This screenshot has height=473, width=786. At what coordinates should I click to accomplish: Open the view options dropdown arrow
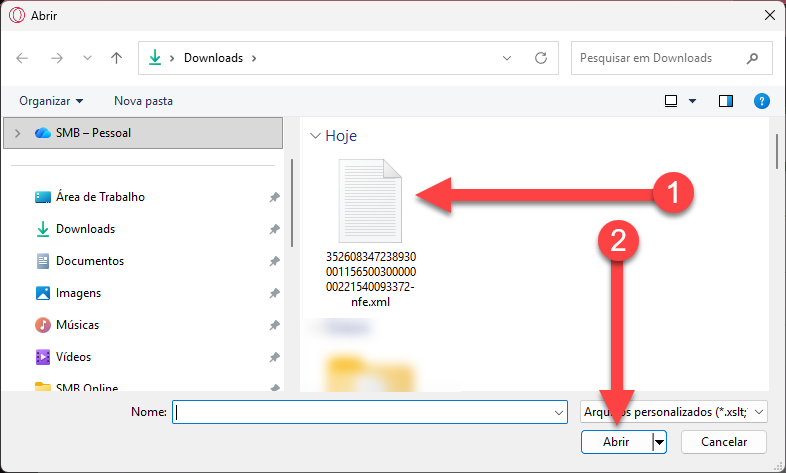pyautogui.click(x=692, y=101)
